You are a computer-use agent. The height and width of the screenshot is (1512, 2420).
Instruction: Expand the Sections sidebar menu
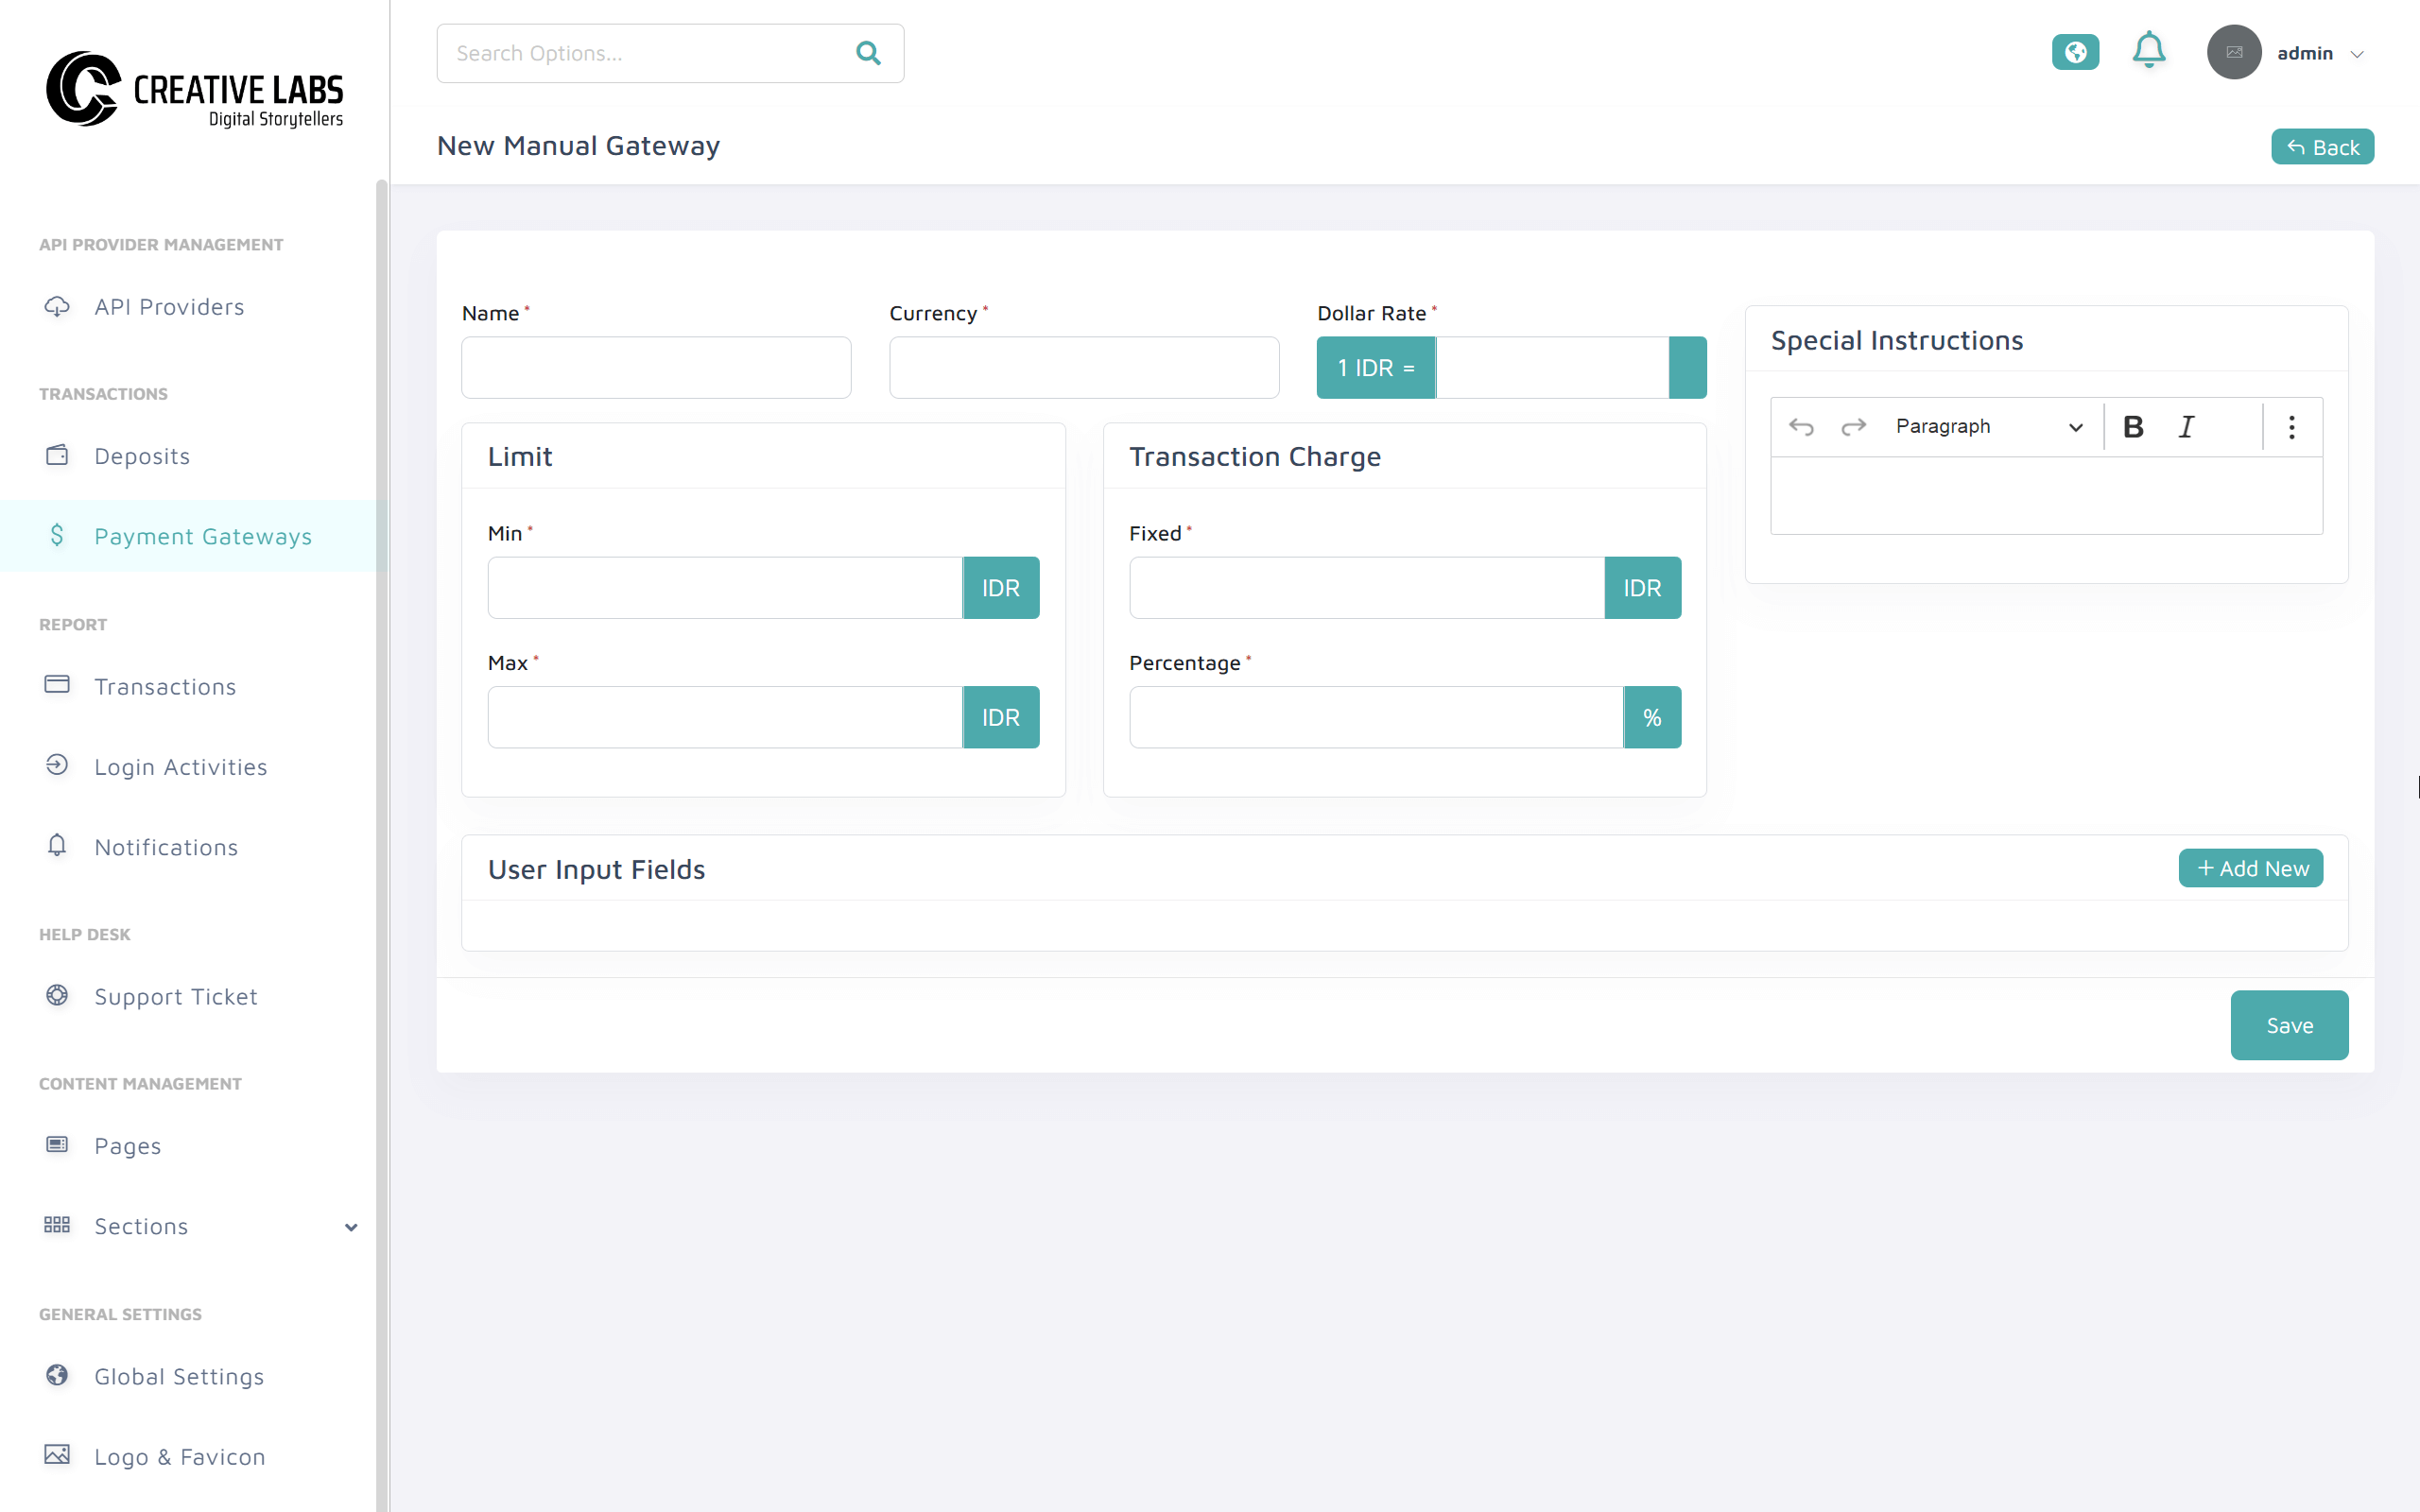coord(349,1226)
